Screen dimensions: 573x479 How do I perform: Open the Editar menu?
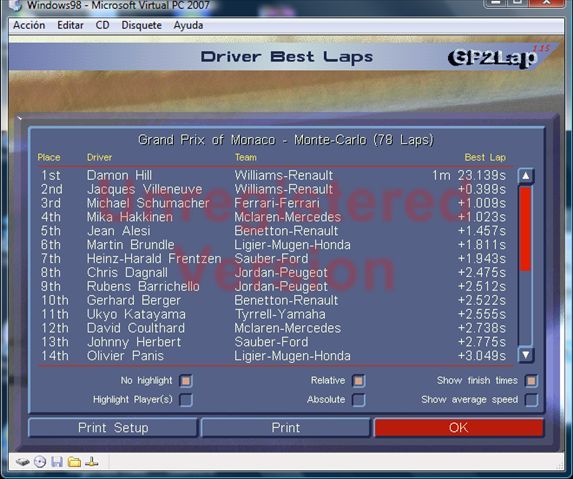71,25
